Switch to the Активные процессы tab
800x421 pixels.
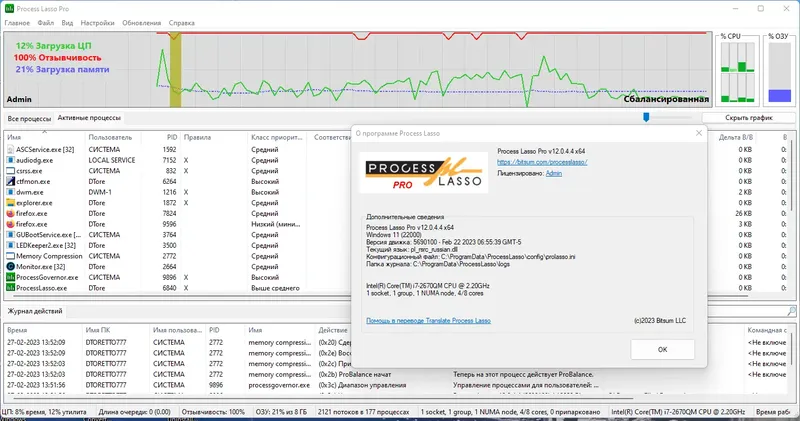(89, 118)
